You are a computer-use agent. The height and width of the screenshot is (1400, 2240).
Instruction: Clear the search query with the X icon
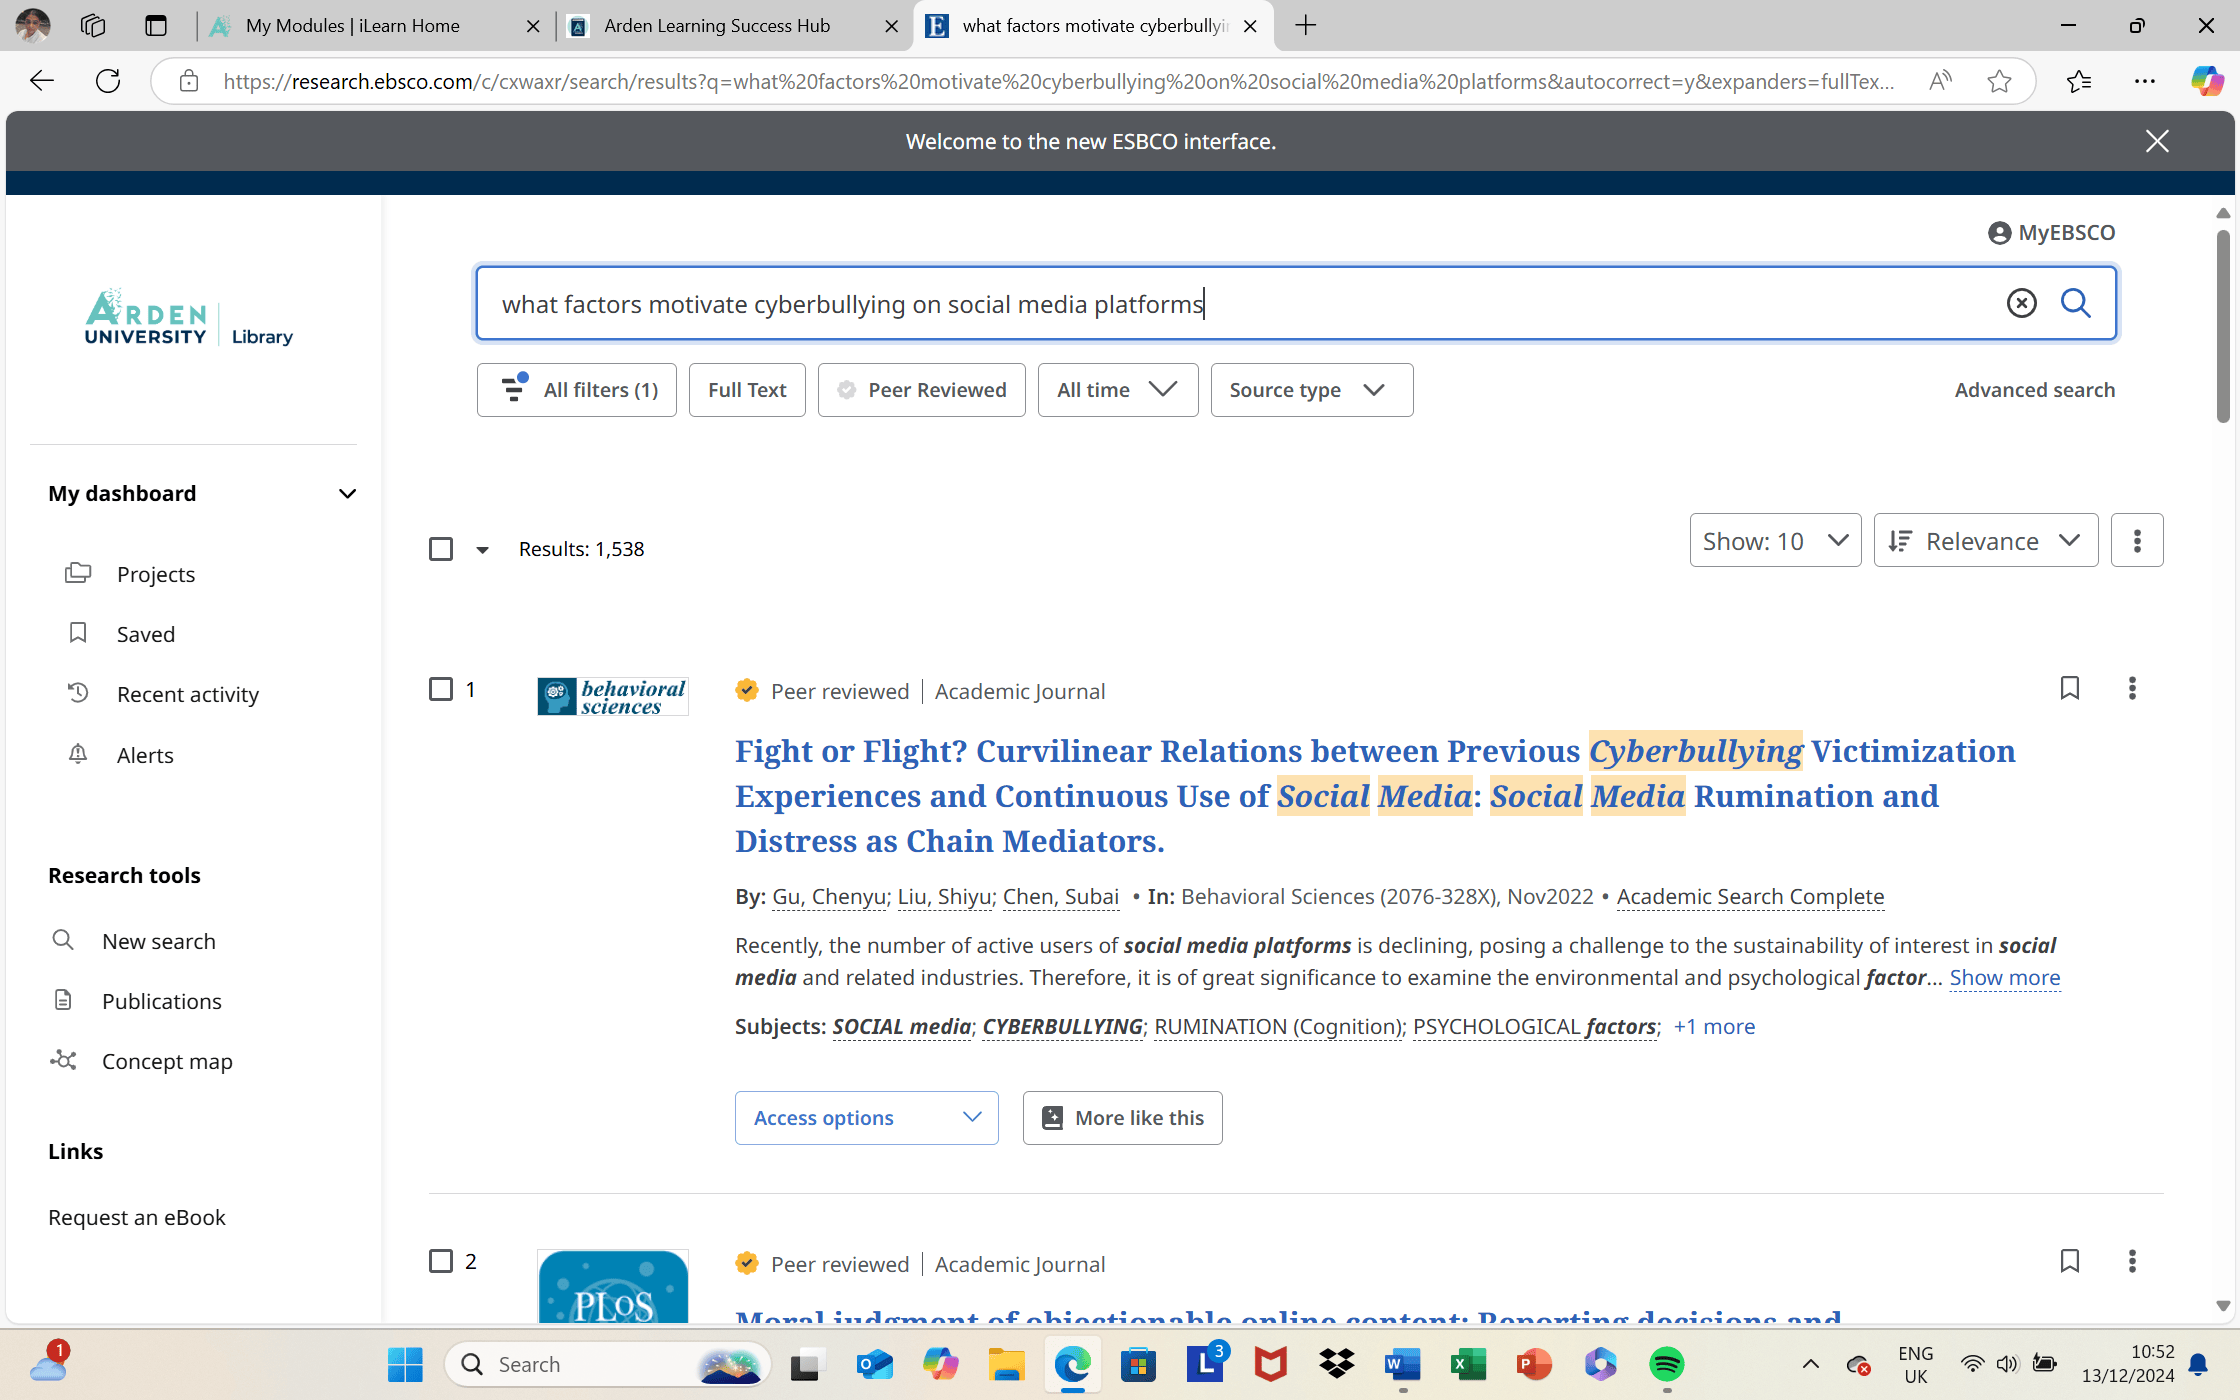[2021, 303]
